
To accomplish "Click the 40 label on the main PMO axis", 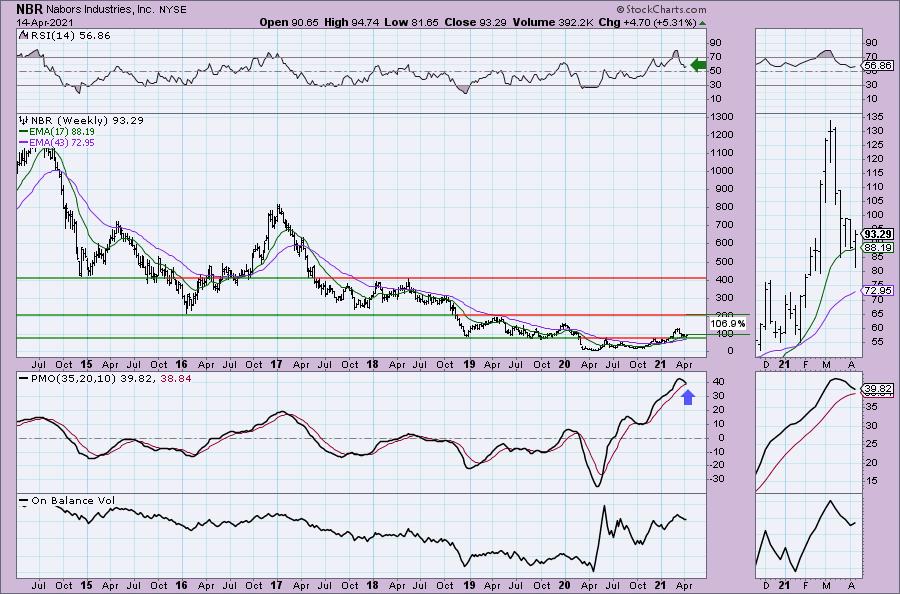I will [x=717, y=382].
